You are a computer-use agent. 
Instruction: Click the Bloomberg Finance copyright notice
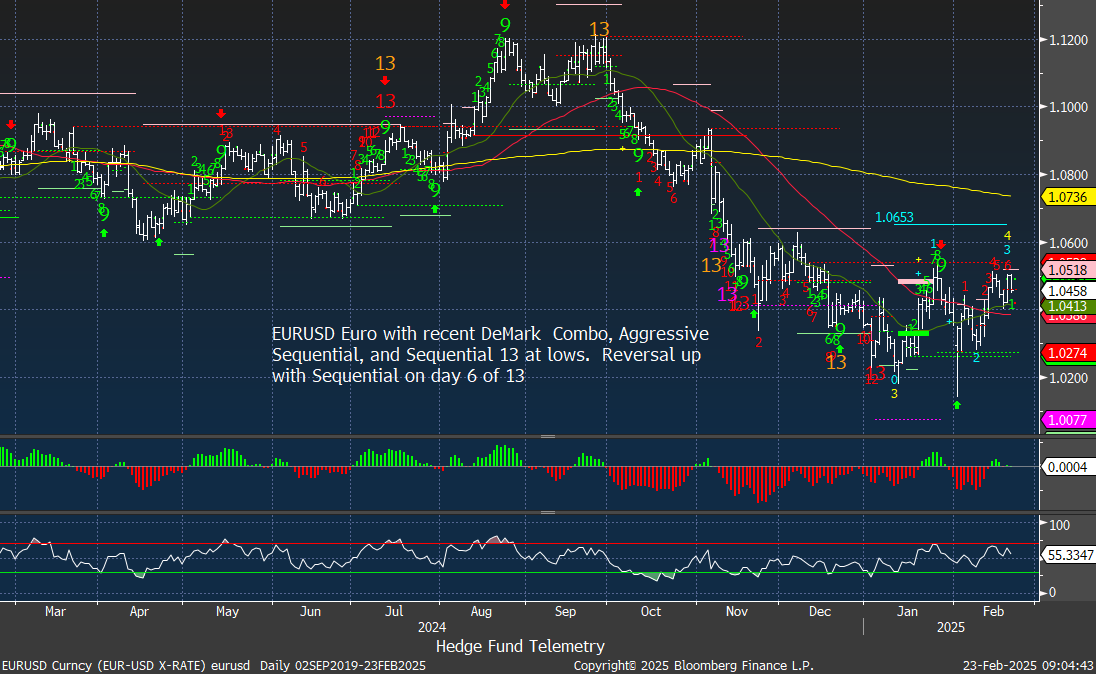click(693, 666)
